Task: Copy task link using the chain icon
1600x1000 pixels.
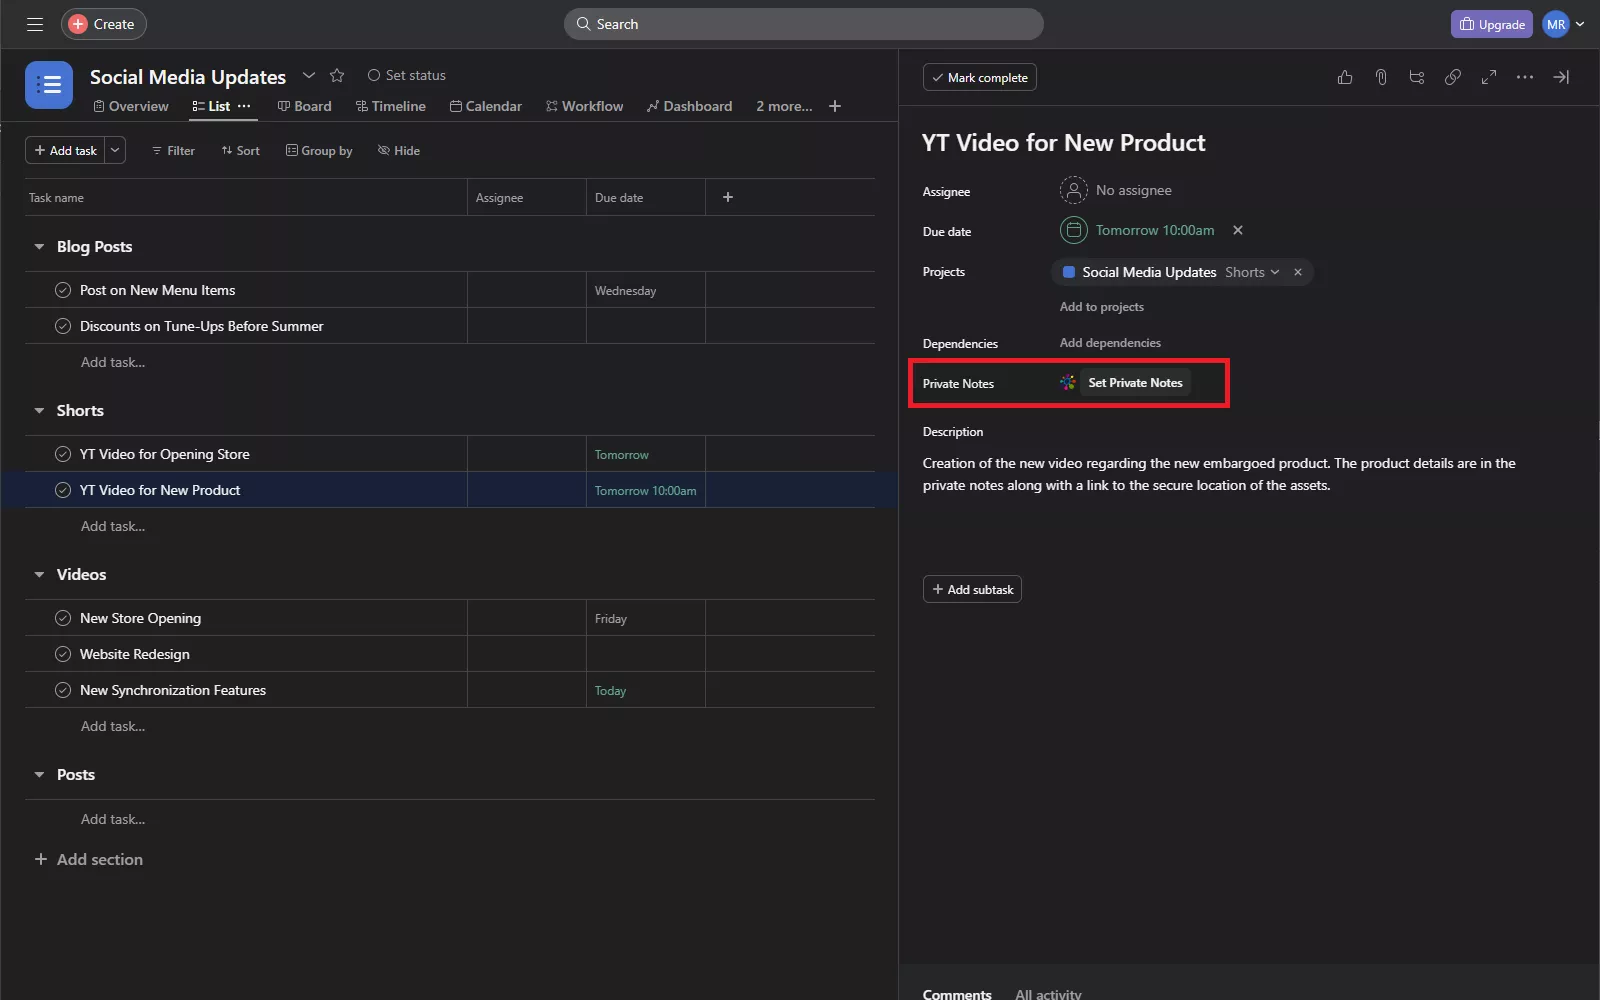Action: pyautogui.click(x=1453, y=77)
